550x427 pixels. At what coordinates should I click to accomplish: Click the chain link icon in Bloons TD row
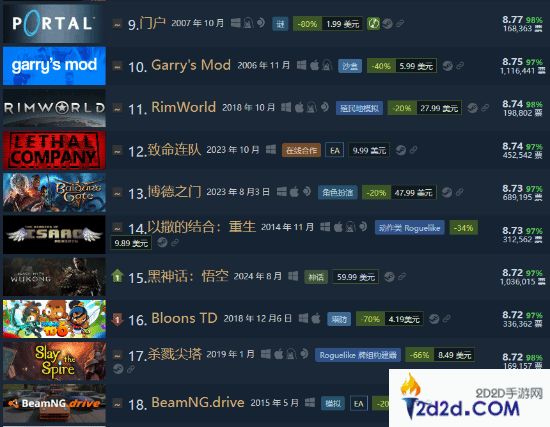pyautogui.click(x=447, y=319)
